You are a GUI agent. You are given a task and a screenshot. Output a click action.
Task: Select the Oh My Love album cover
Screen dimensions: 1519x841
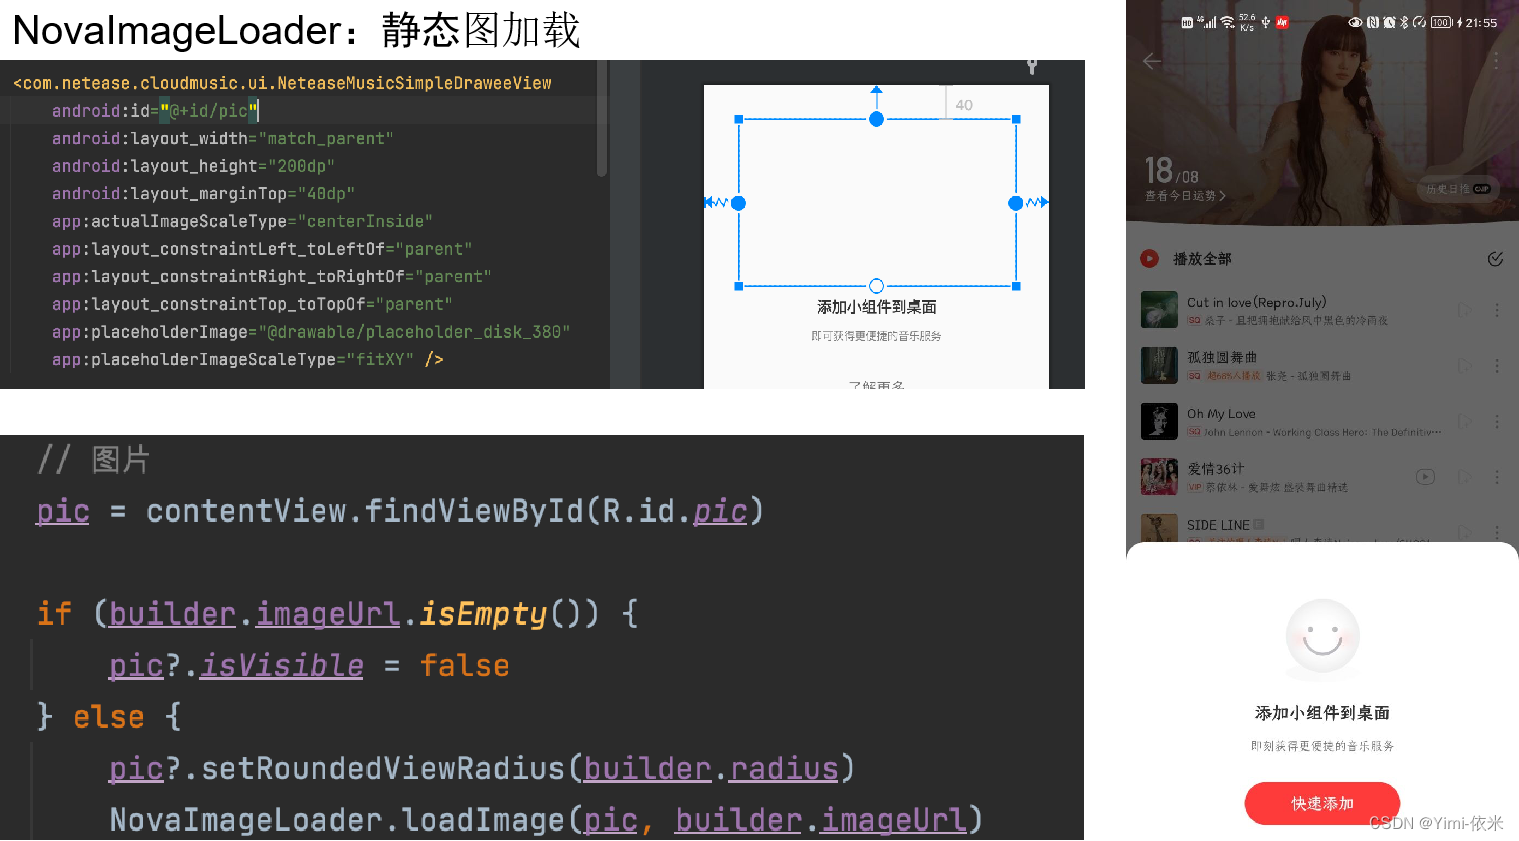click(1159, 421)
